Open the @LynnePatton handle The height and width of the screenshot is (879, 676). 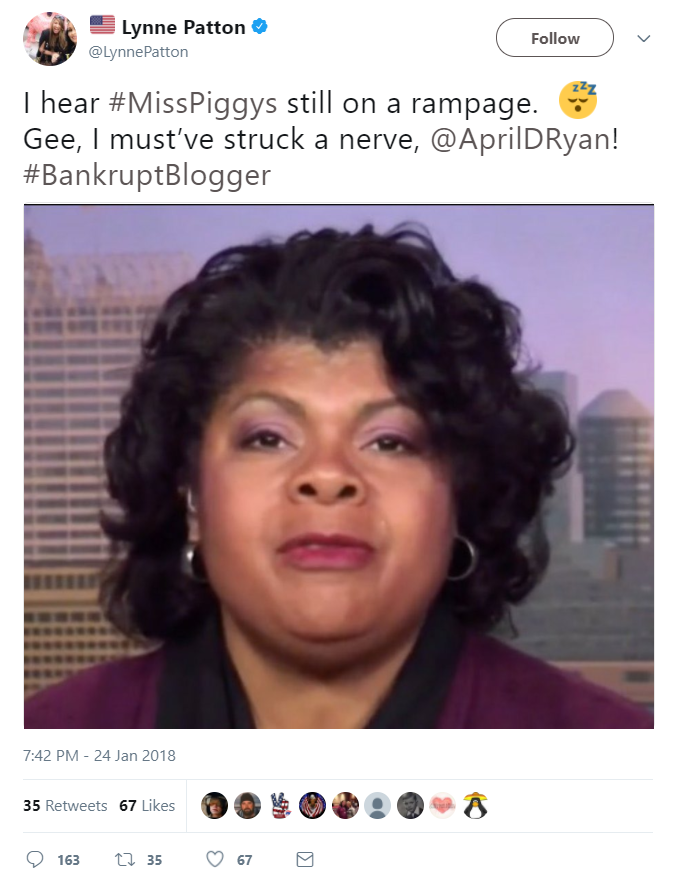tap(138, 52)
